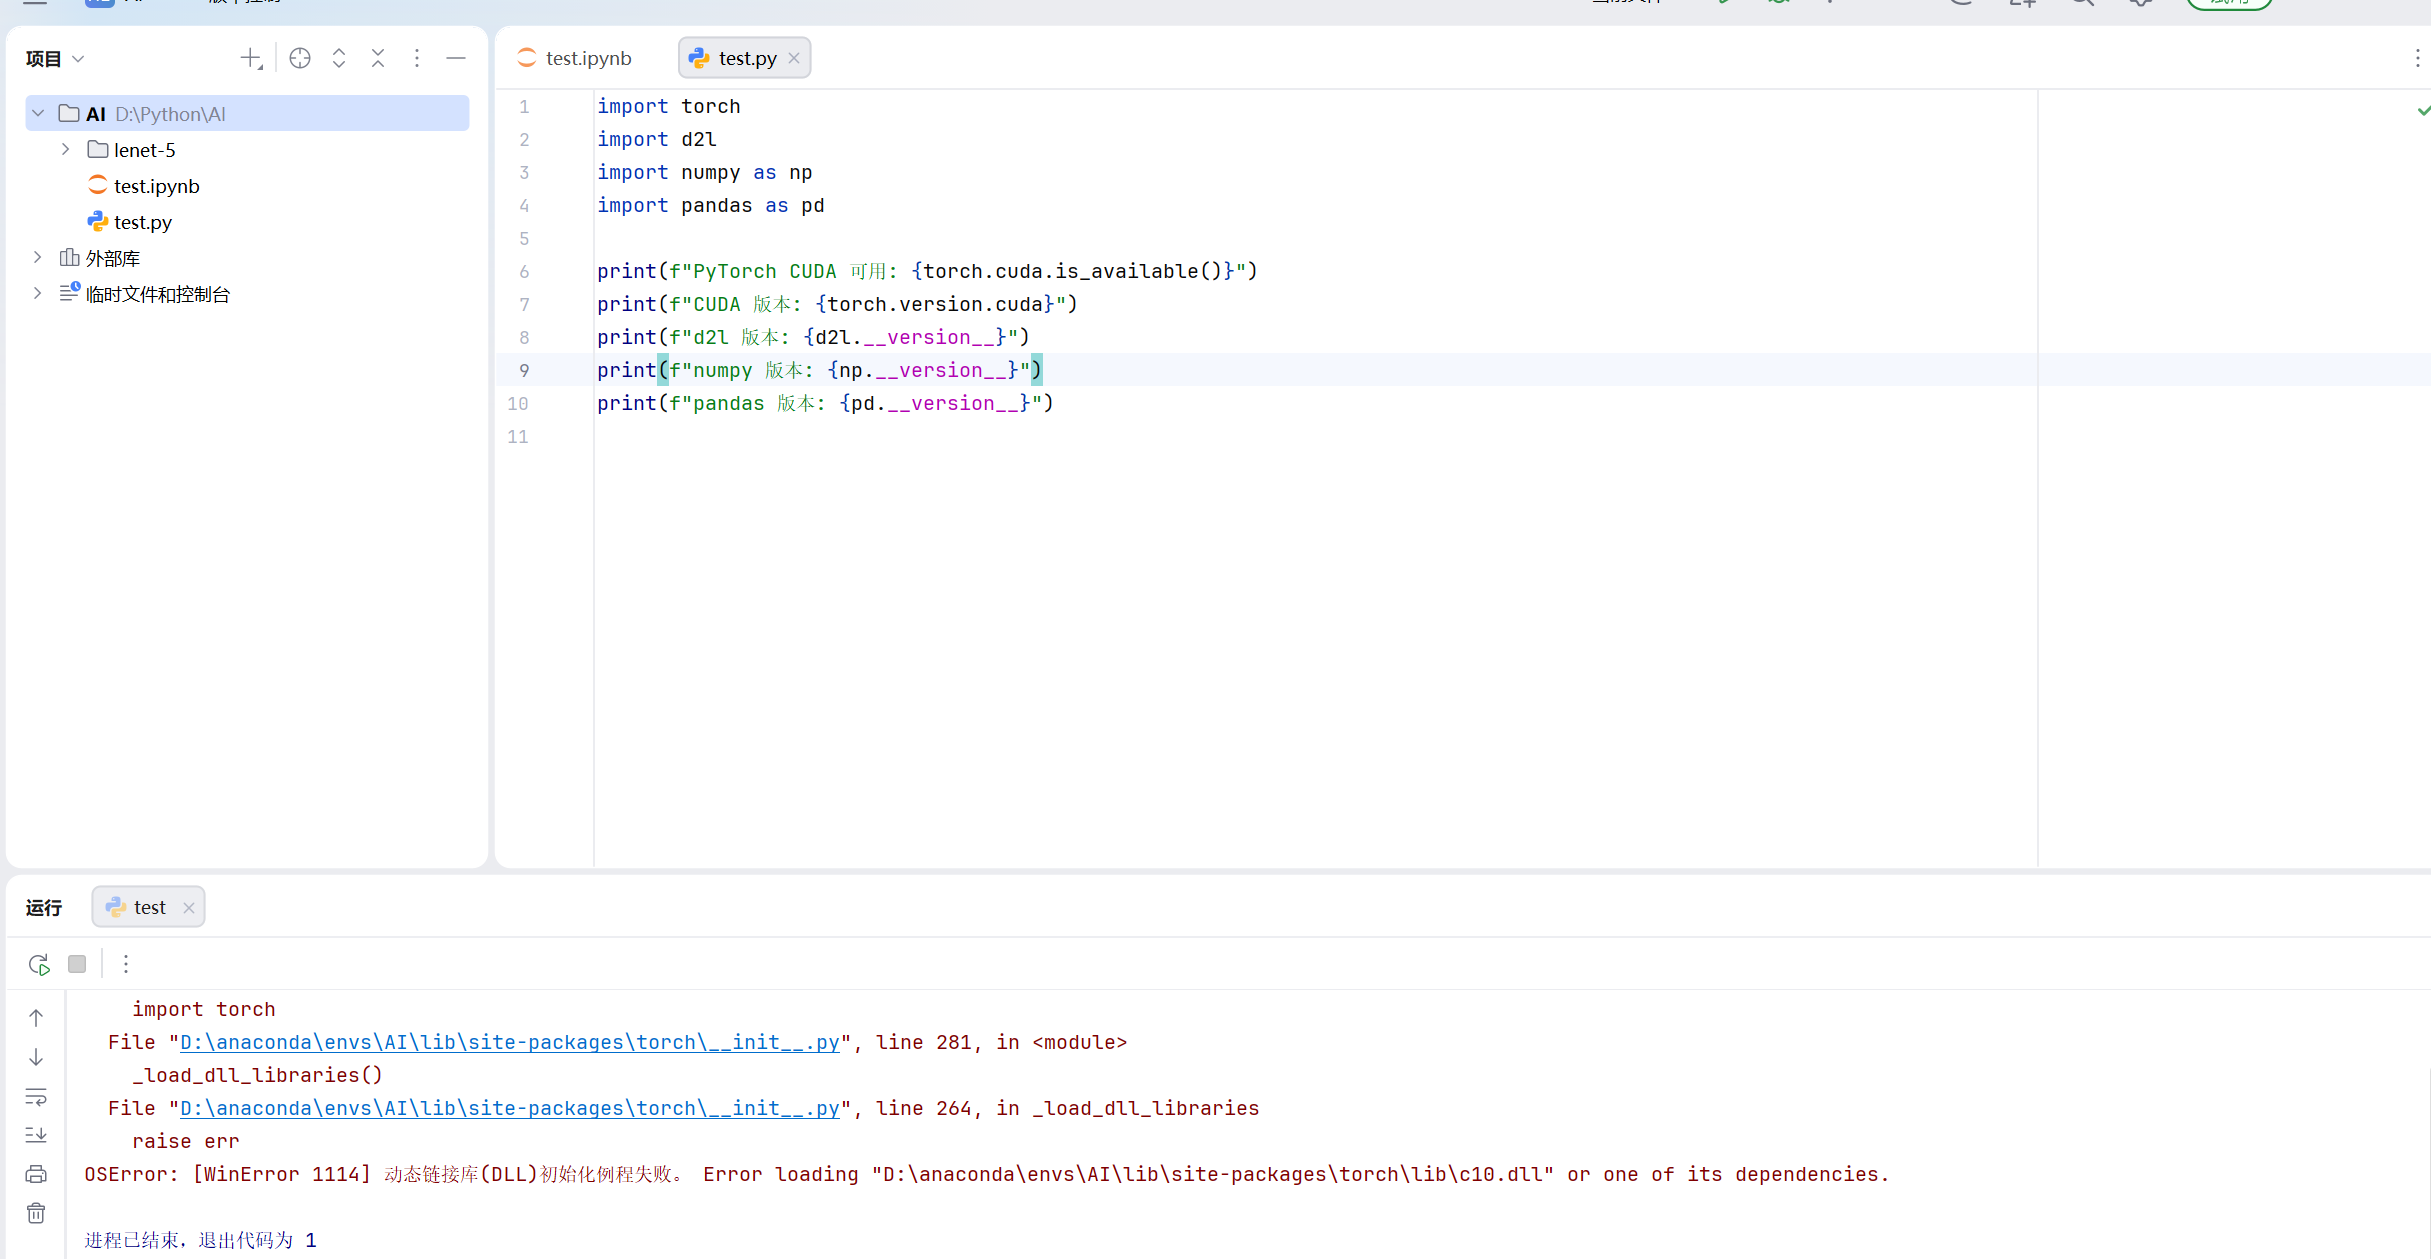Click the rerun test icon
Image resolution: width=2431 pixels, height=1259 pixels.
(38, 964)
